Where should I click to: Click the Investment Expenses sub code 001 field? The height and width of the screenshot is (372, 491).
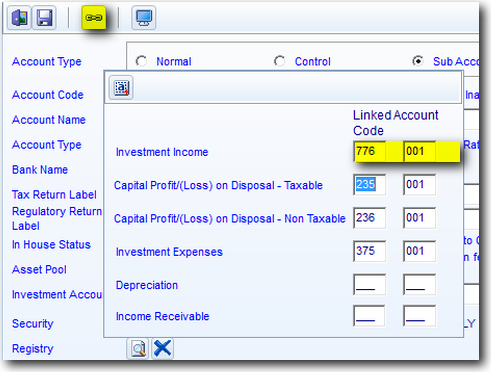419,251
